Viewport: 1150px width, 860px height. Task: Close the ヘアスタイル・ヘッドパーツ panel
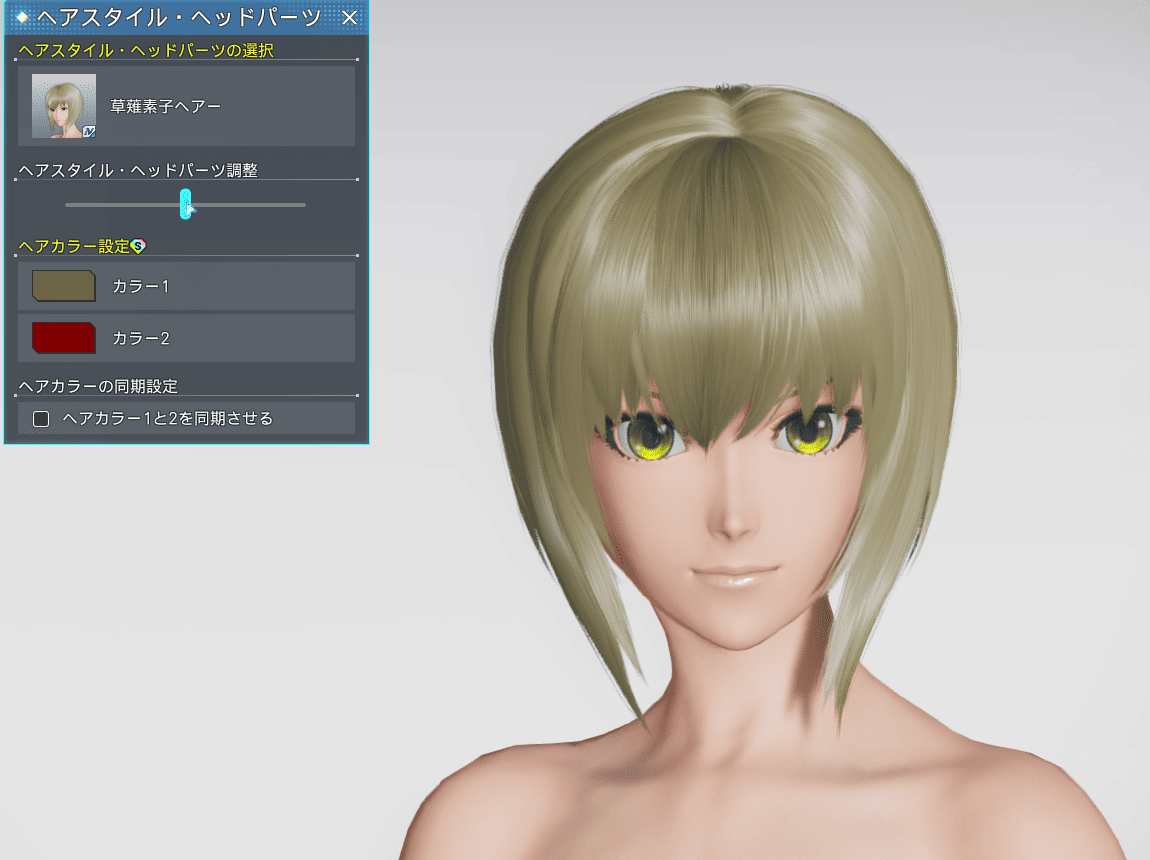[350, 17]
